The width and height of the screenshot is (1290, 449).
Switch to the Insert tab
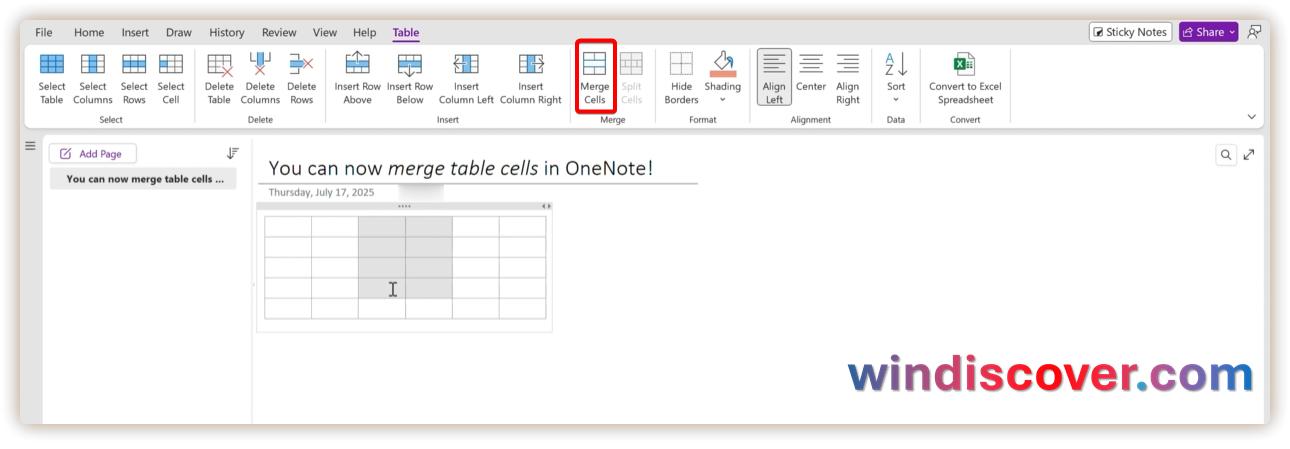(x=135, y=32)
